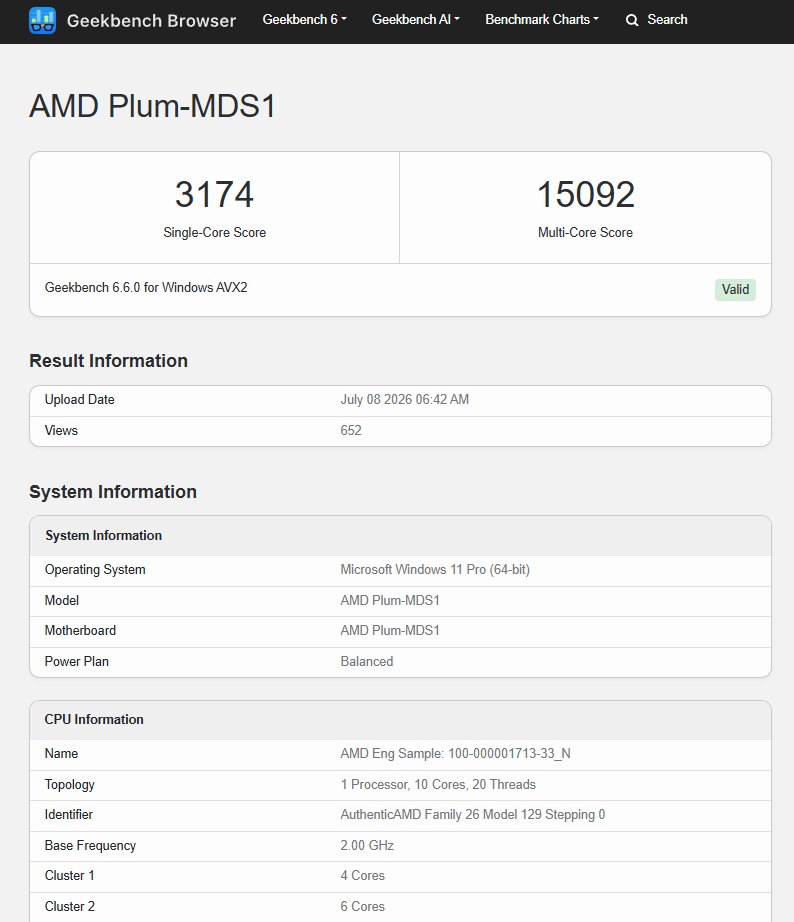Select the Balanced power plan value
The image size is (794, 922).
[x=366, y=662]
